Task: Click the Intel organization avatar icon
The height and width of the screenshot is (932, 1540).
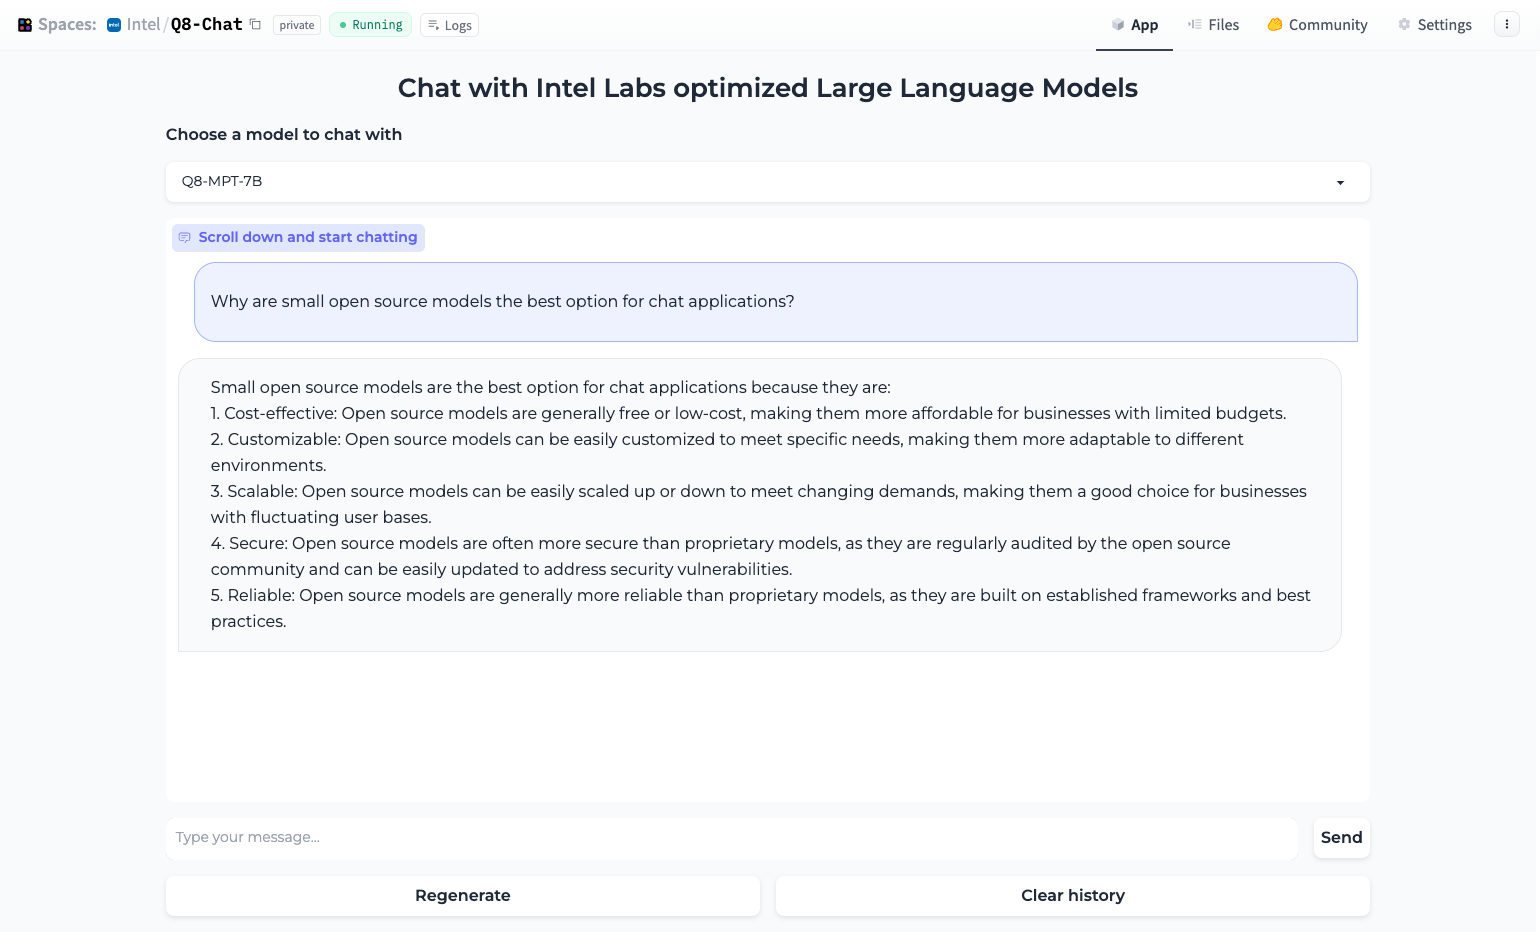Action: click(114, 25)
